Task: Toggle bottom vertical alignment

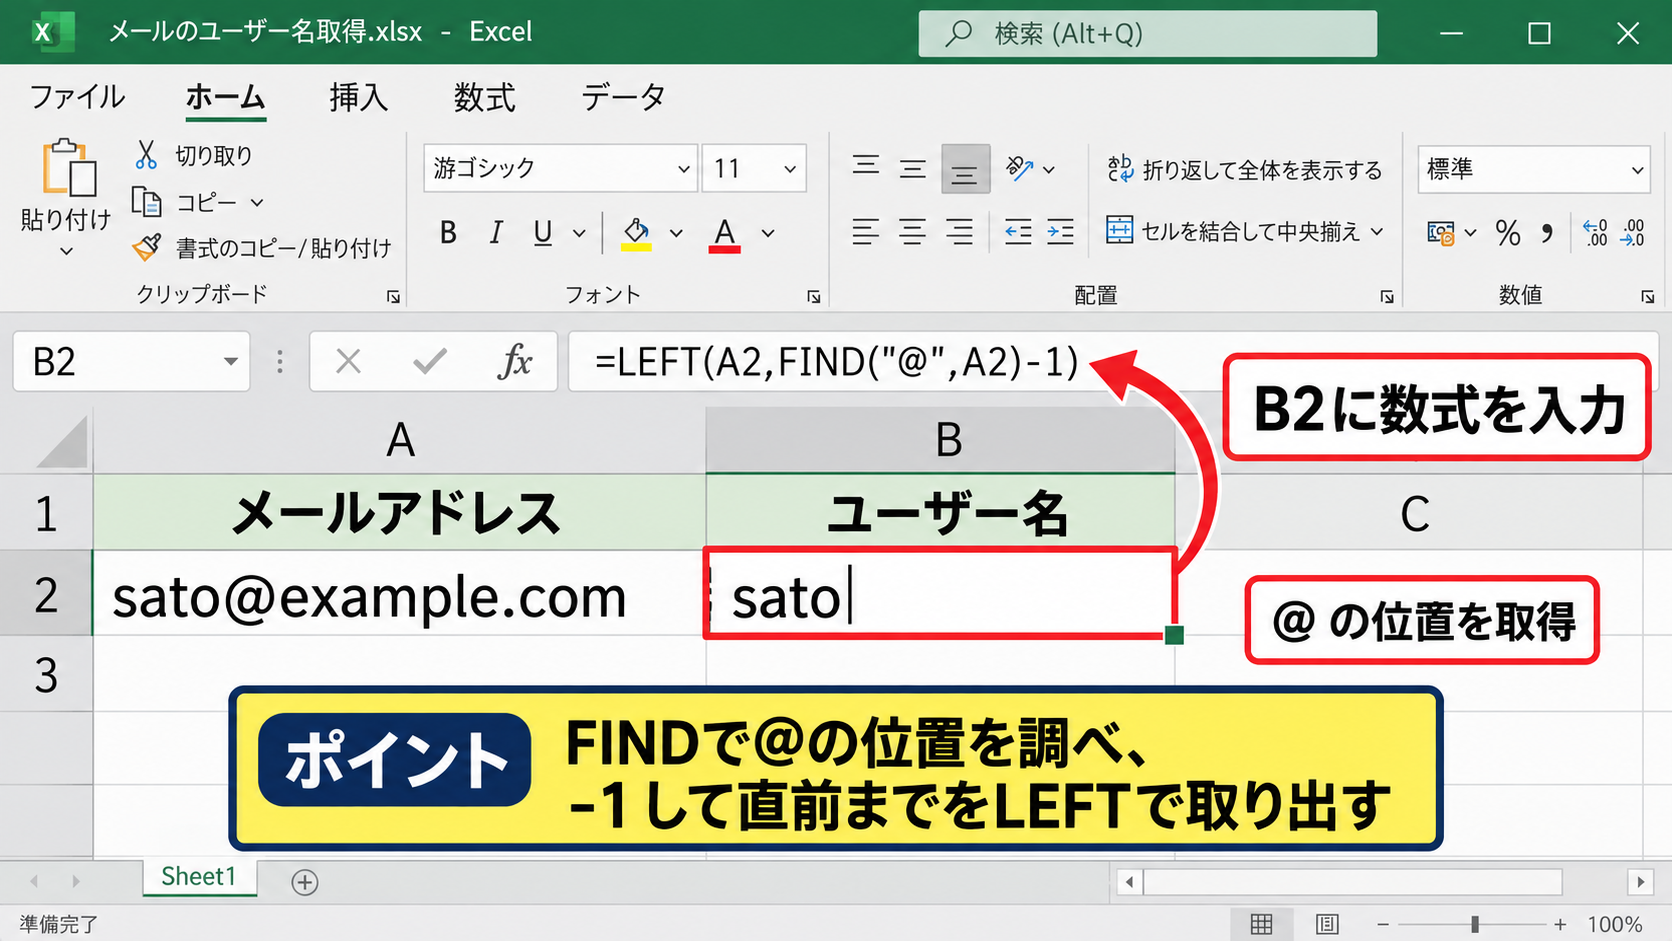Action: pyautogui.click(x=965, y=169)
